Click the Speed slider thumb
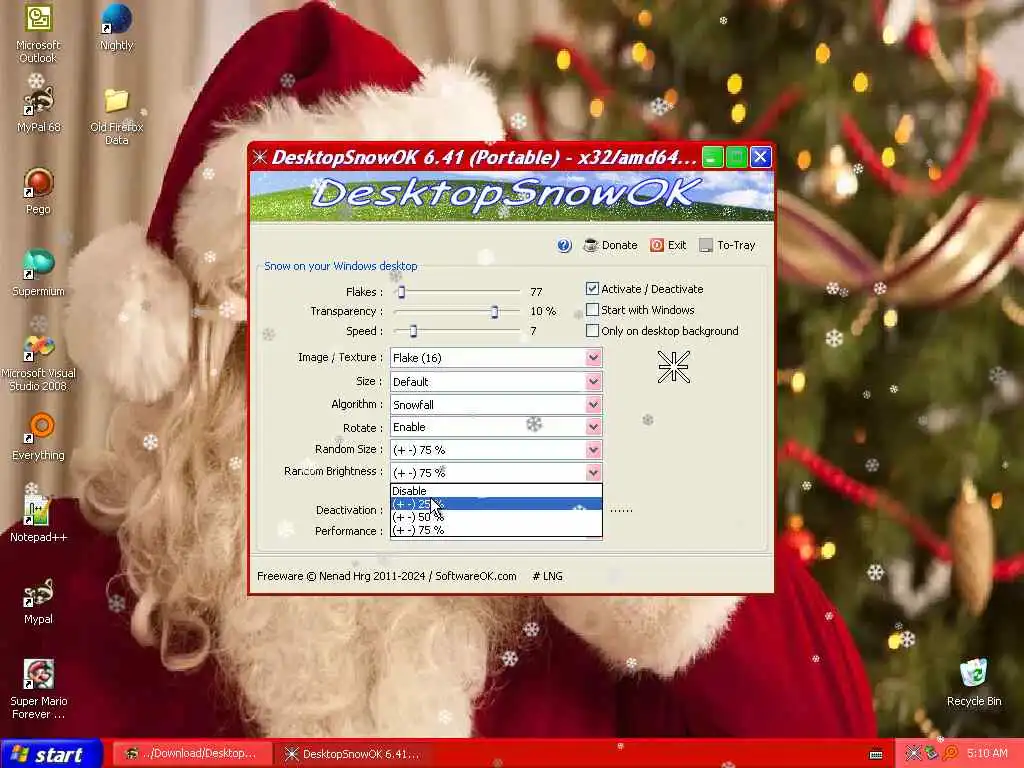Image resolution: width=1024 pixels, height=768 pixels. [413, 331]
